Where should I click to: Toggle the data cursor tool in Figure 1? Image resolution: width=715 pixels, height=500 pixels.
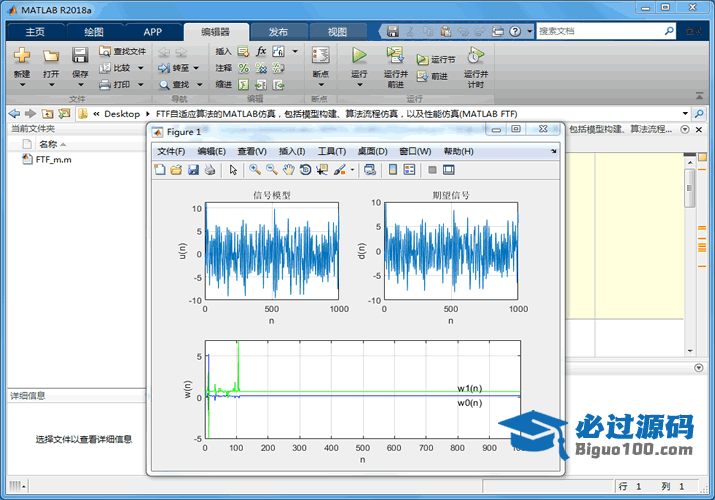[x=322, y=170]
